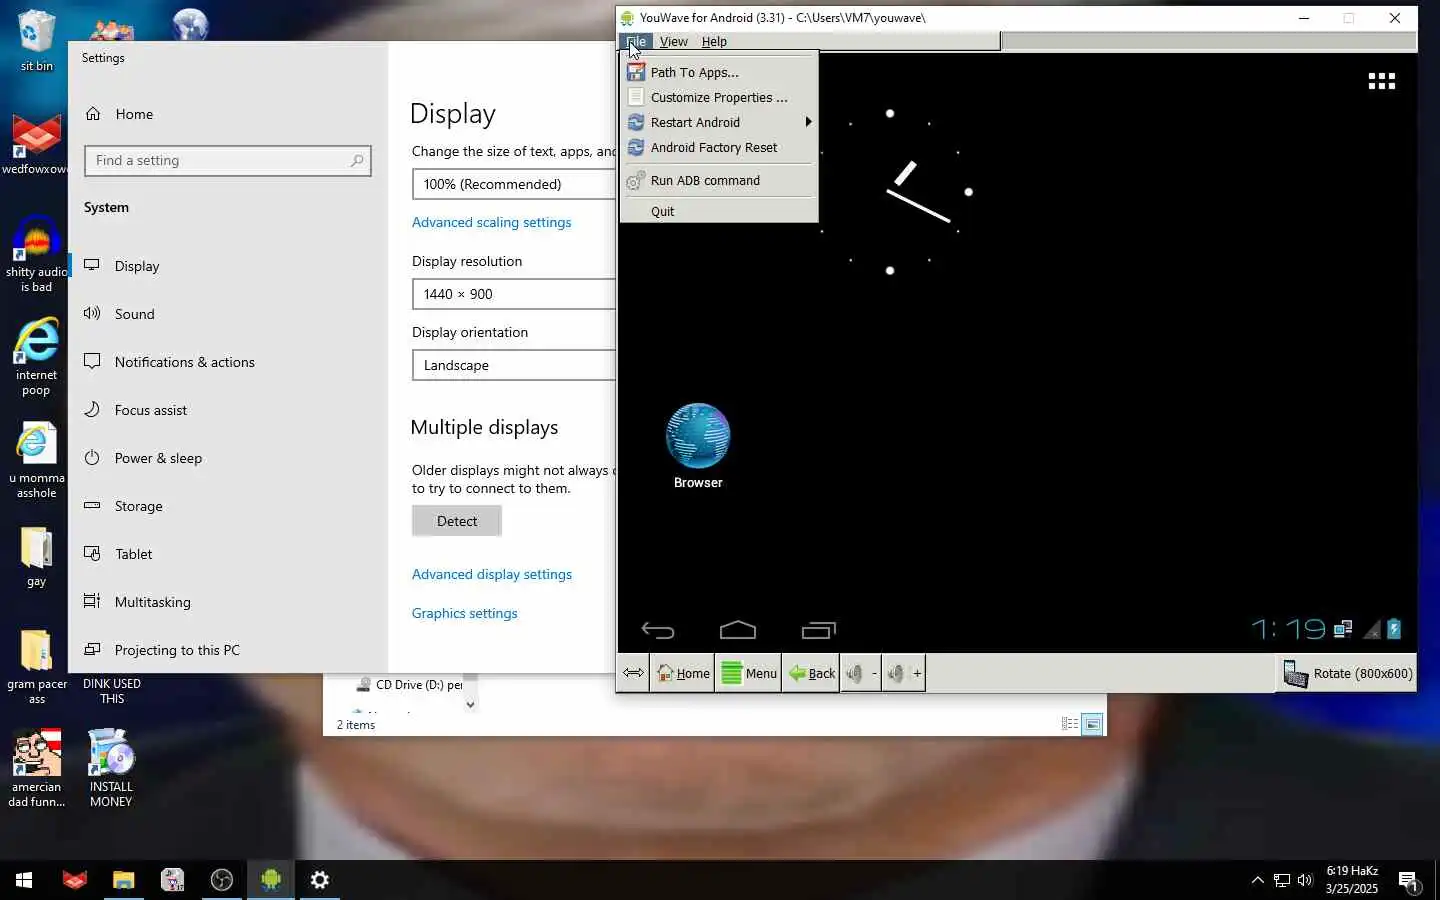The height and width of the screenshot is (900, 1440).
Task: Select Display in Settings sidebar
Action: (x=228, y=266)
